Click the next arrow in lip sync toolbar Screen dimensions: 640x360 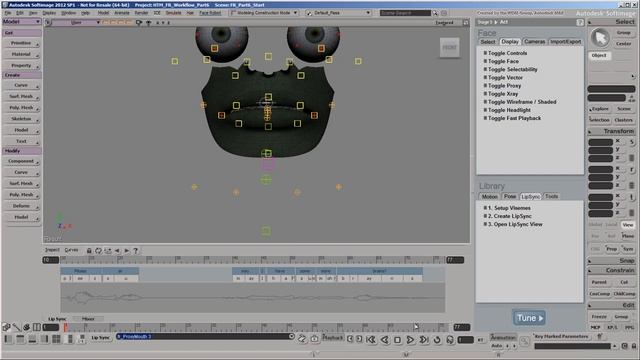[x=127, y=251]
